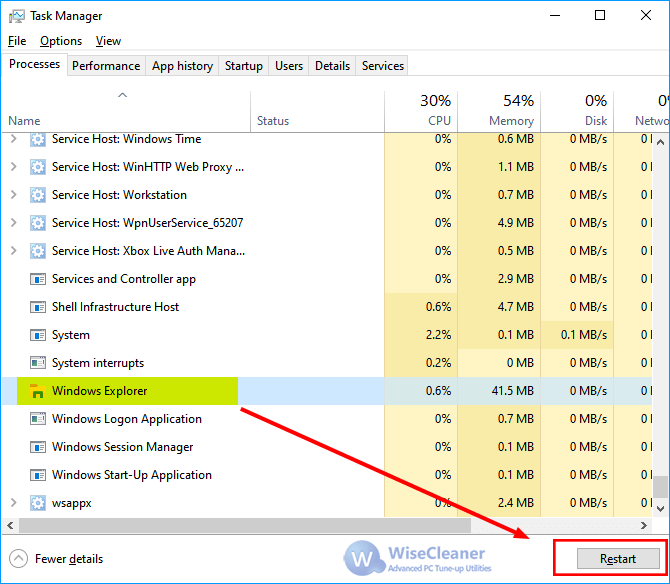Click the Service Host: Workstation gear icon
The width and height of the screenshot is (670, 584).
pyautogui.click(x=38, y=195)
